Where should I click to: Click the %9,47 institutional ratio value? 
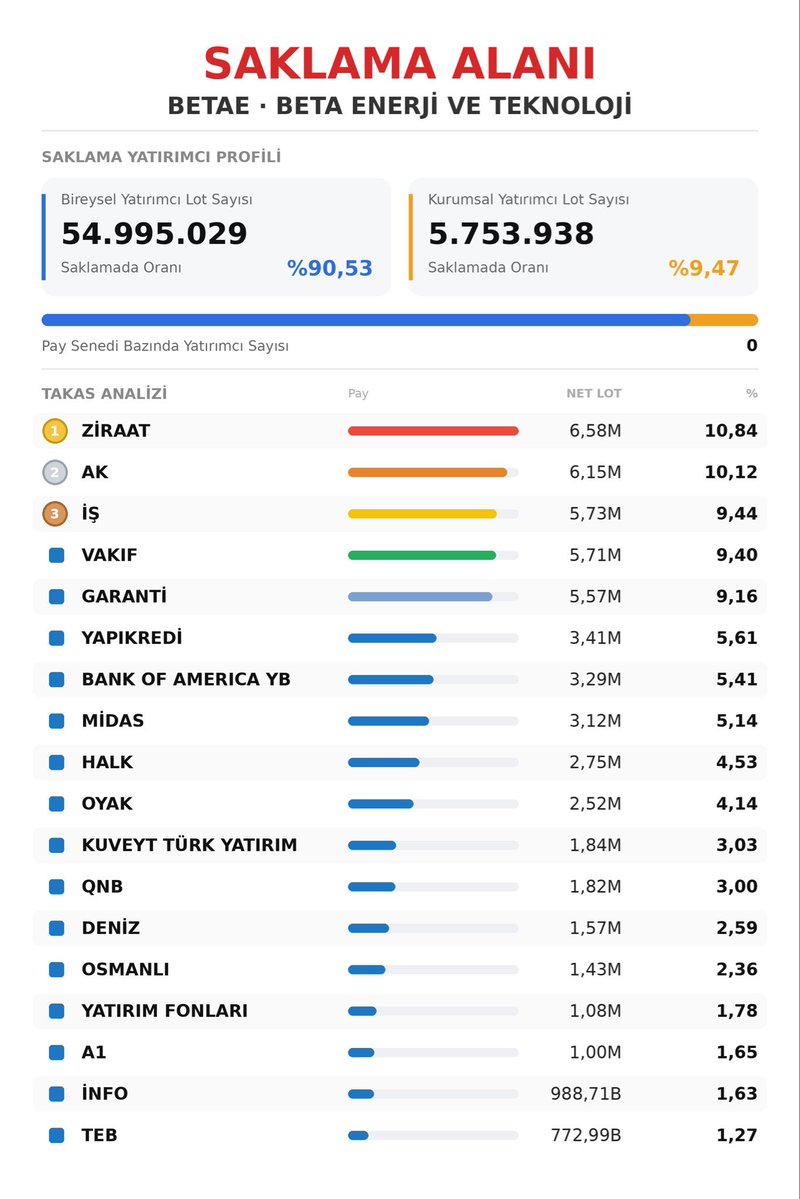704,268
